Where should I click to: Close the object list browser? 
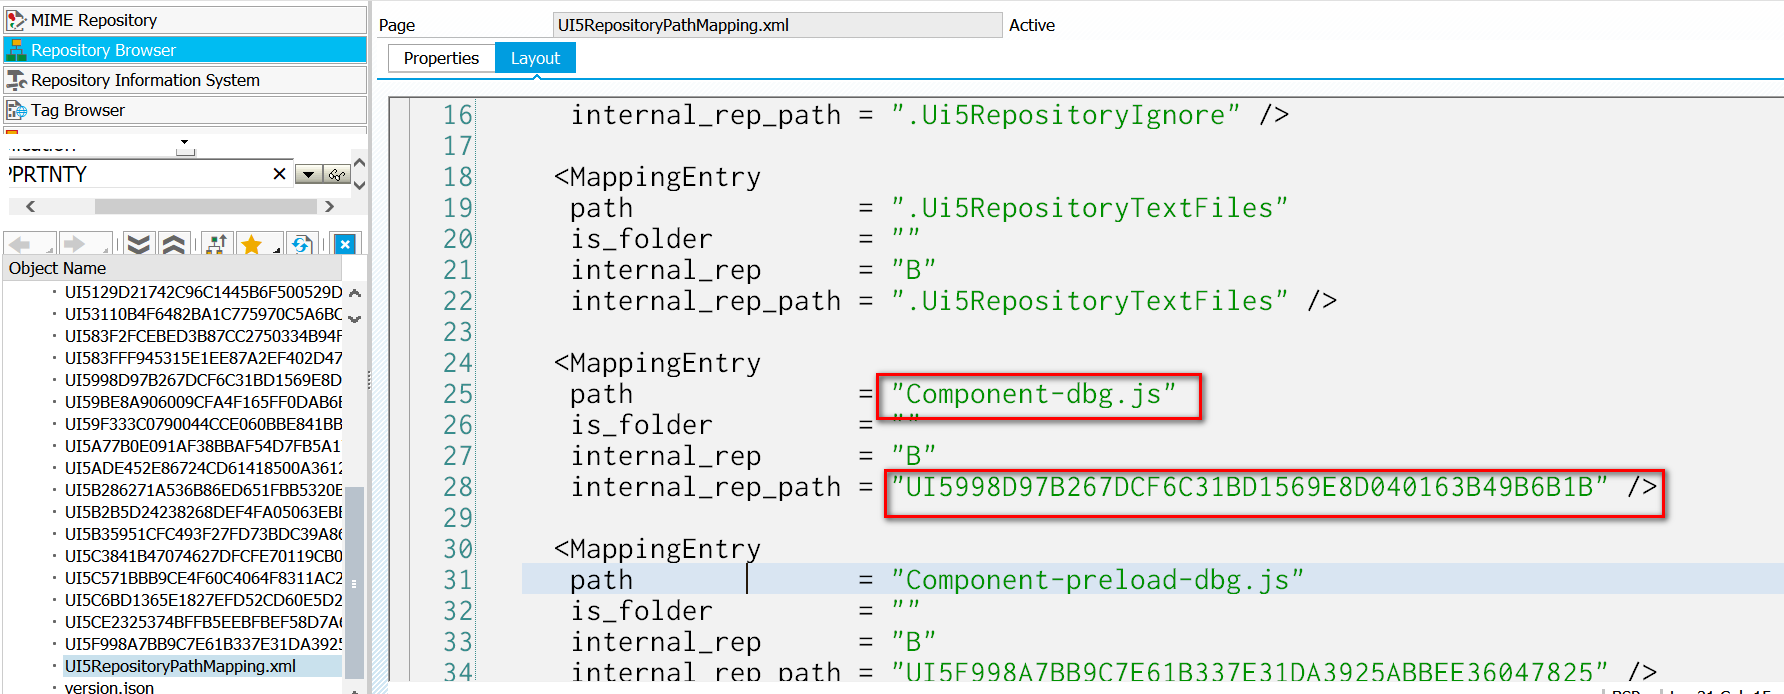tap(345, 244)
